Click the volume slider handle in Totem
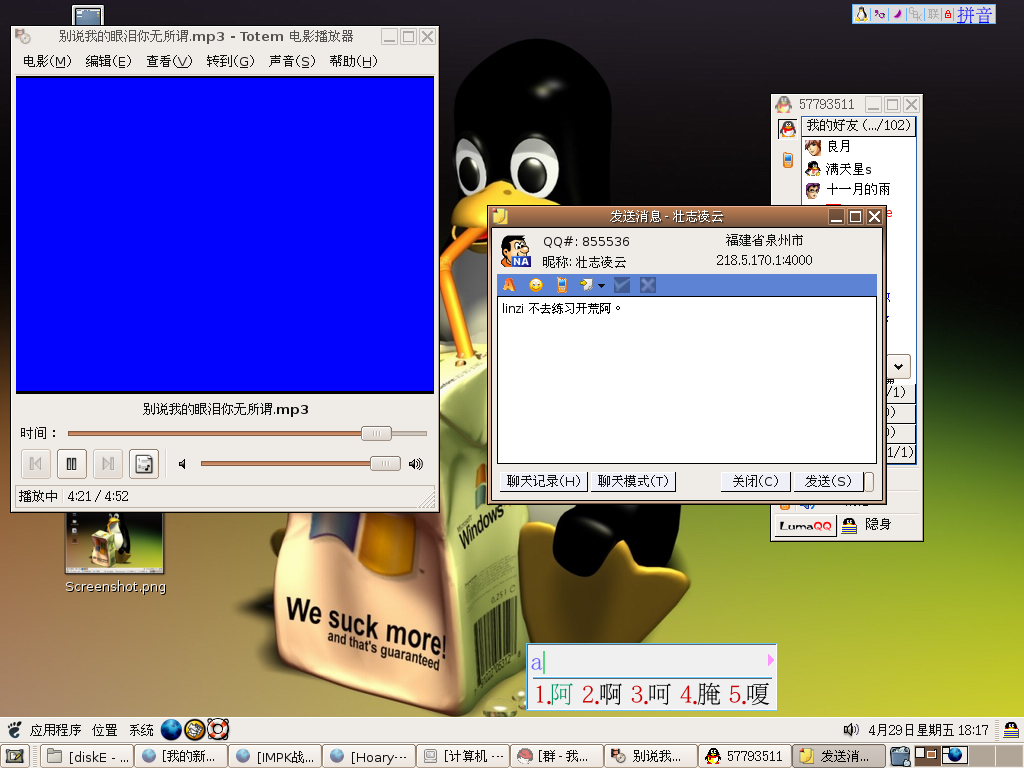The height and width of the screenshot is (768, 1024). point(385,463)
